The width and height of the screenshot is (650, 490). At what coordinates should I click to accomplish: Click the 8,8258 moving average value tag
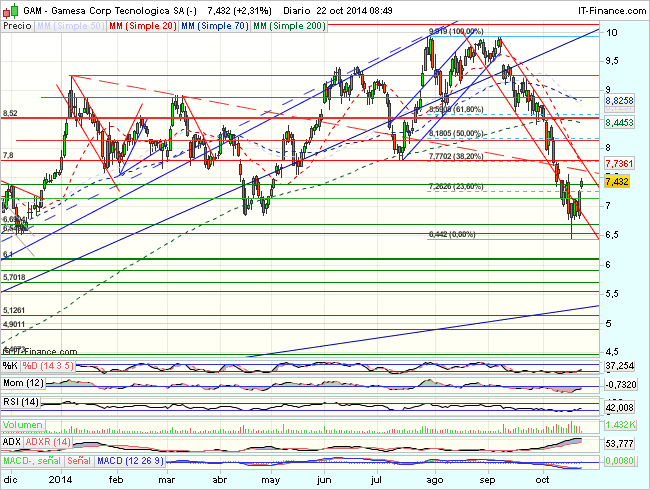point(619,101)
